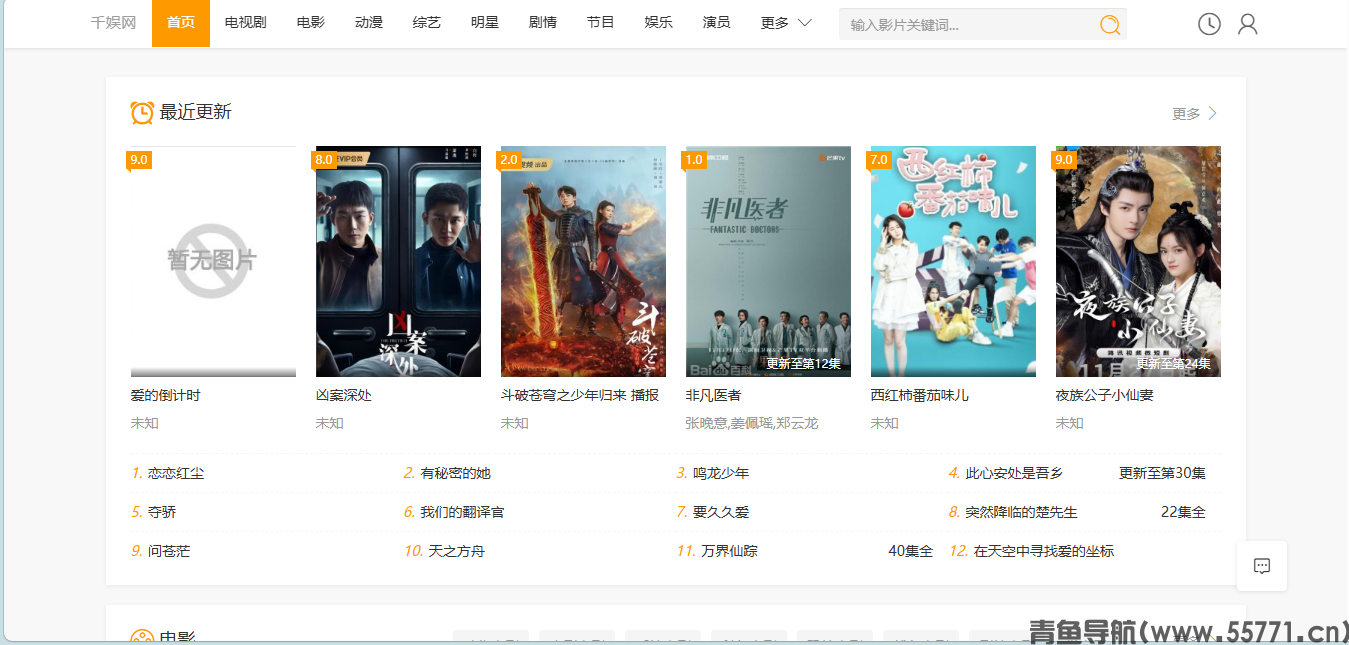
Task: Click the 22集全 status text
Action: [x=1183, y=513]
